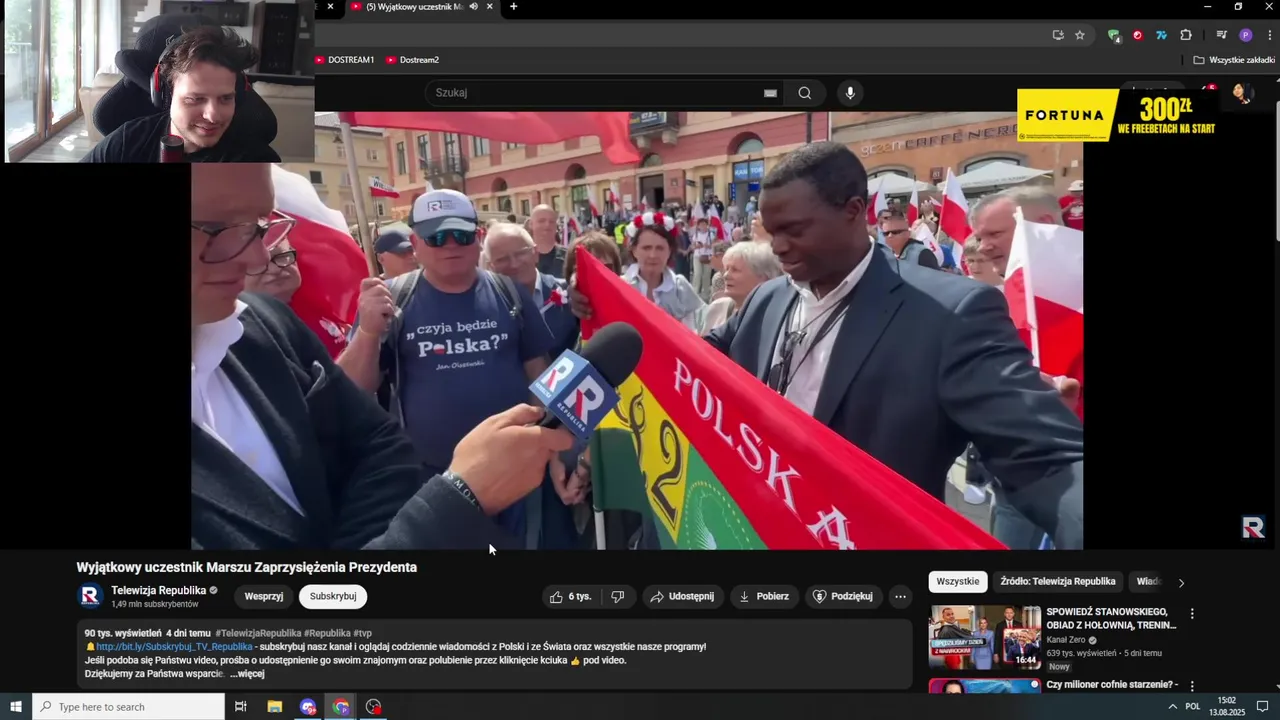Open more actions three-dot under video
The width and height of the screenshot is (1280, 720).
click(x=900, y=596)
